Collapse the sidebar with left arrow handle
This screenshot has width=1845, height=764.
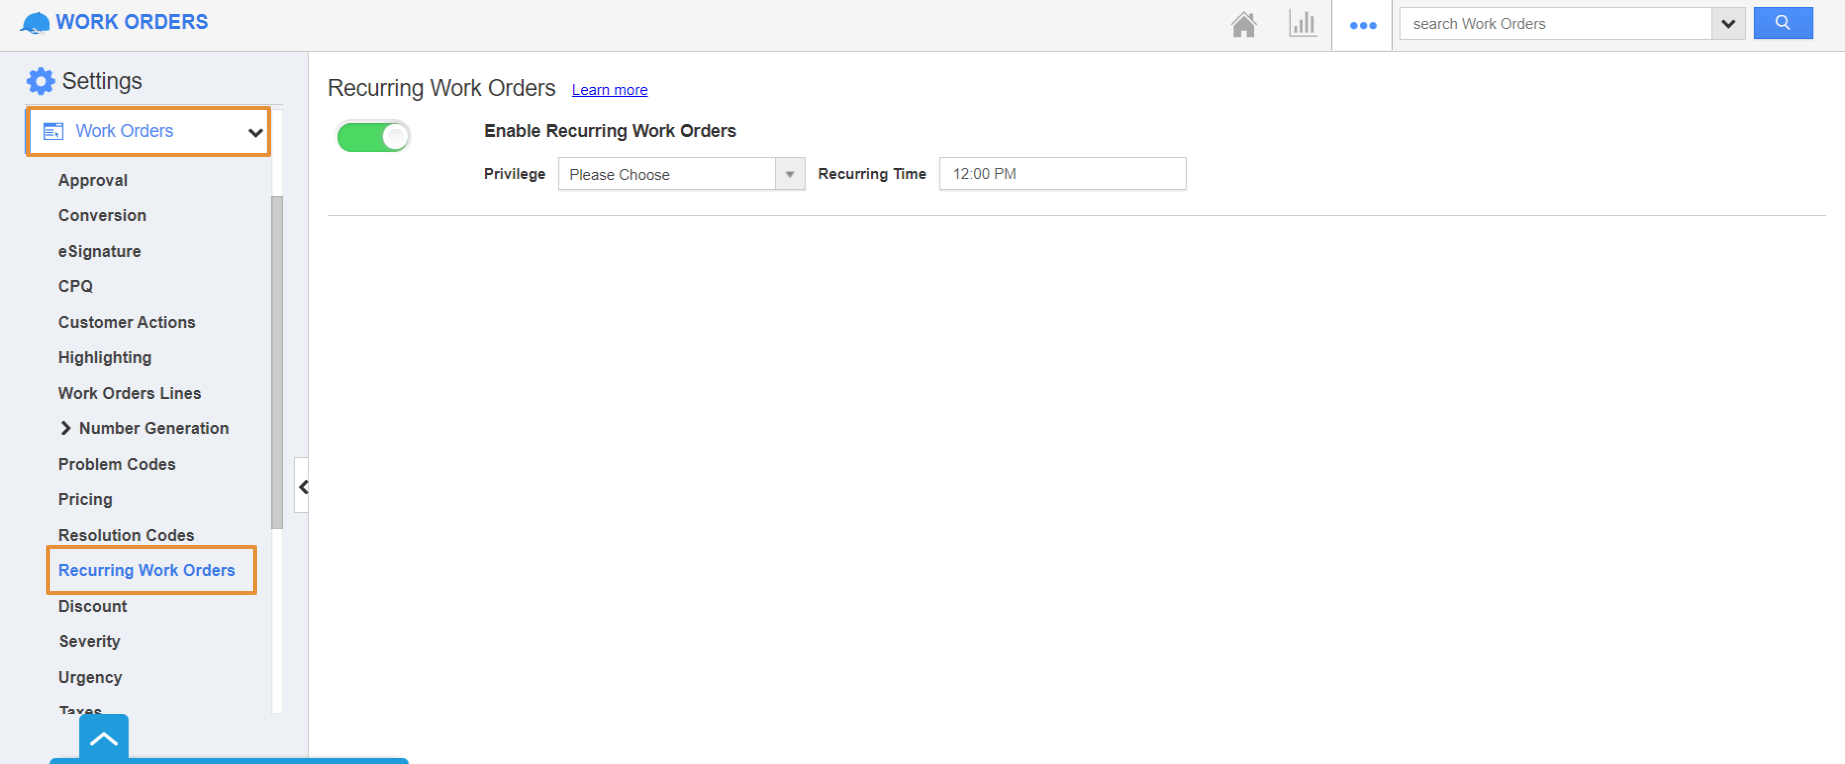coord(303,487)
